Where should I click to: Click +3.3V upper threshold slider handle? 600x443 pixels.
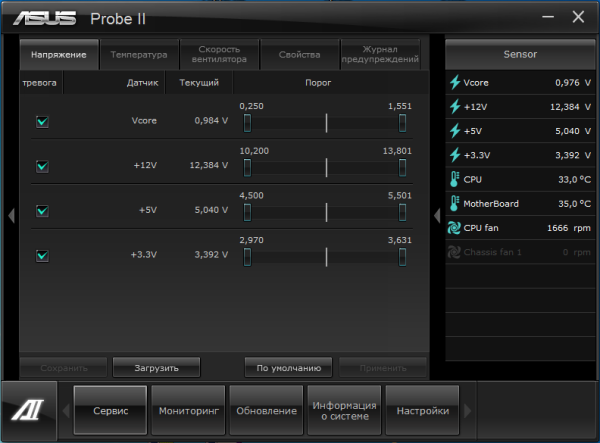tap(403, 257)
